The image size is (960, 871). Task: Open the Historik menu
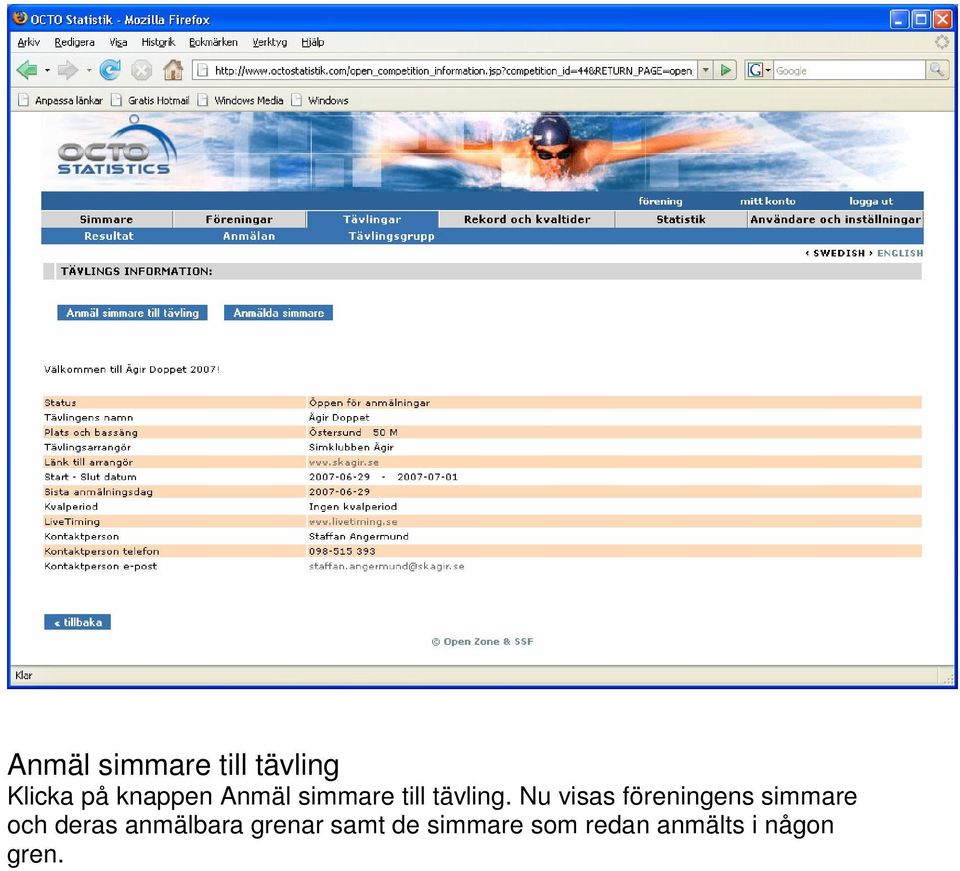(x=158, y=42)
